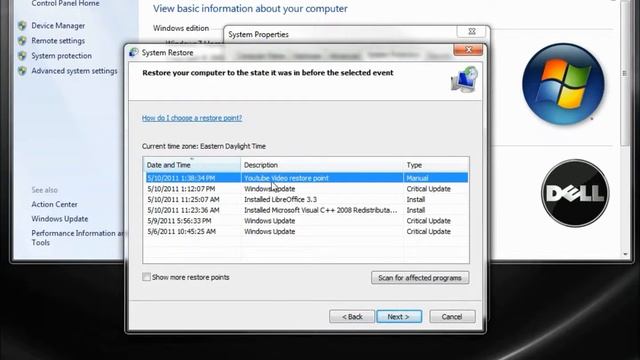This screenshot has width=640, height=360.
Task: Open Action Center link
Action: click(x=54, y=204)
